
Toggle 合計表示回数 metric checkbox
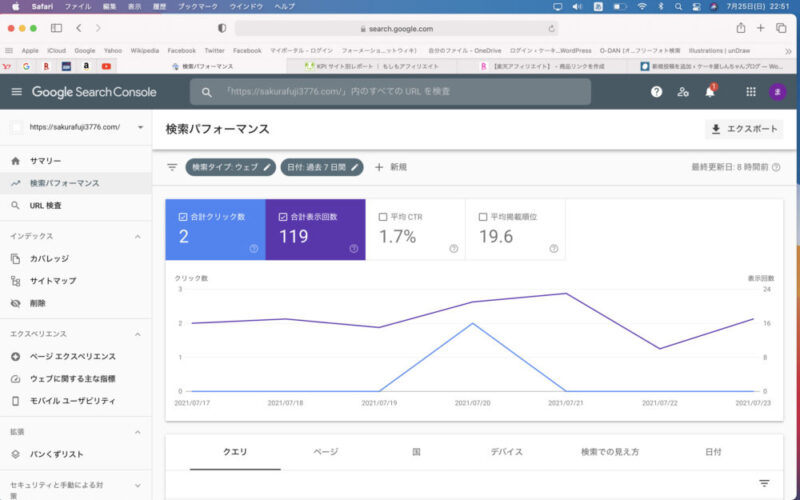[283, 217]
